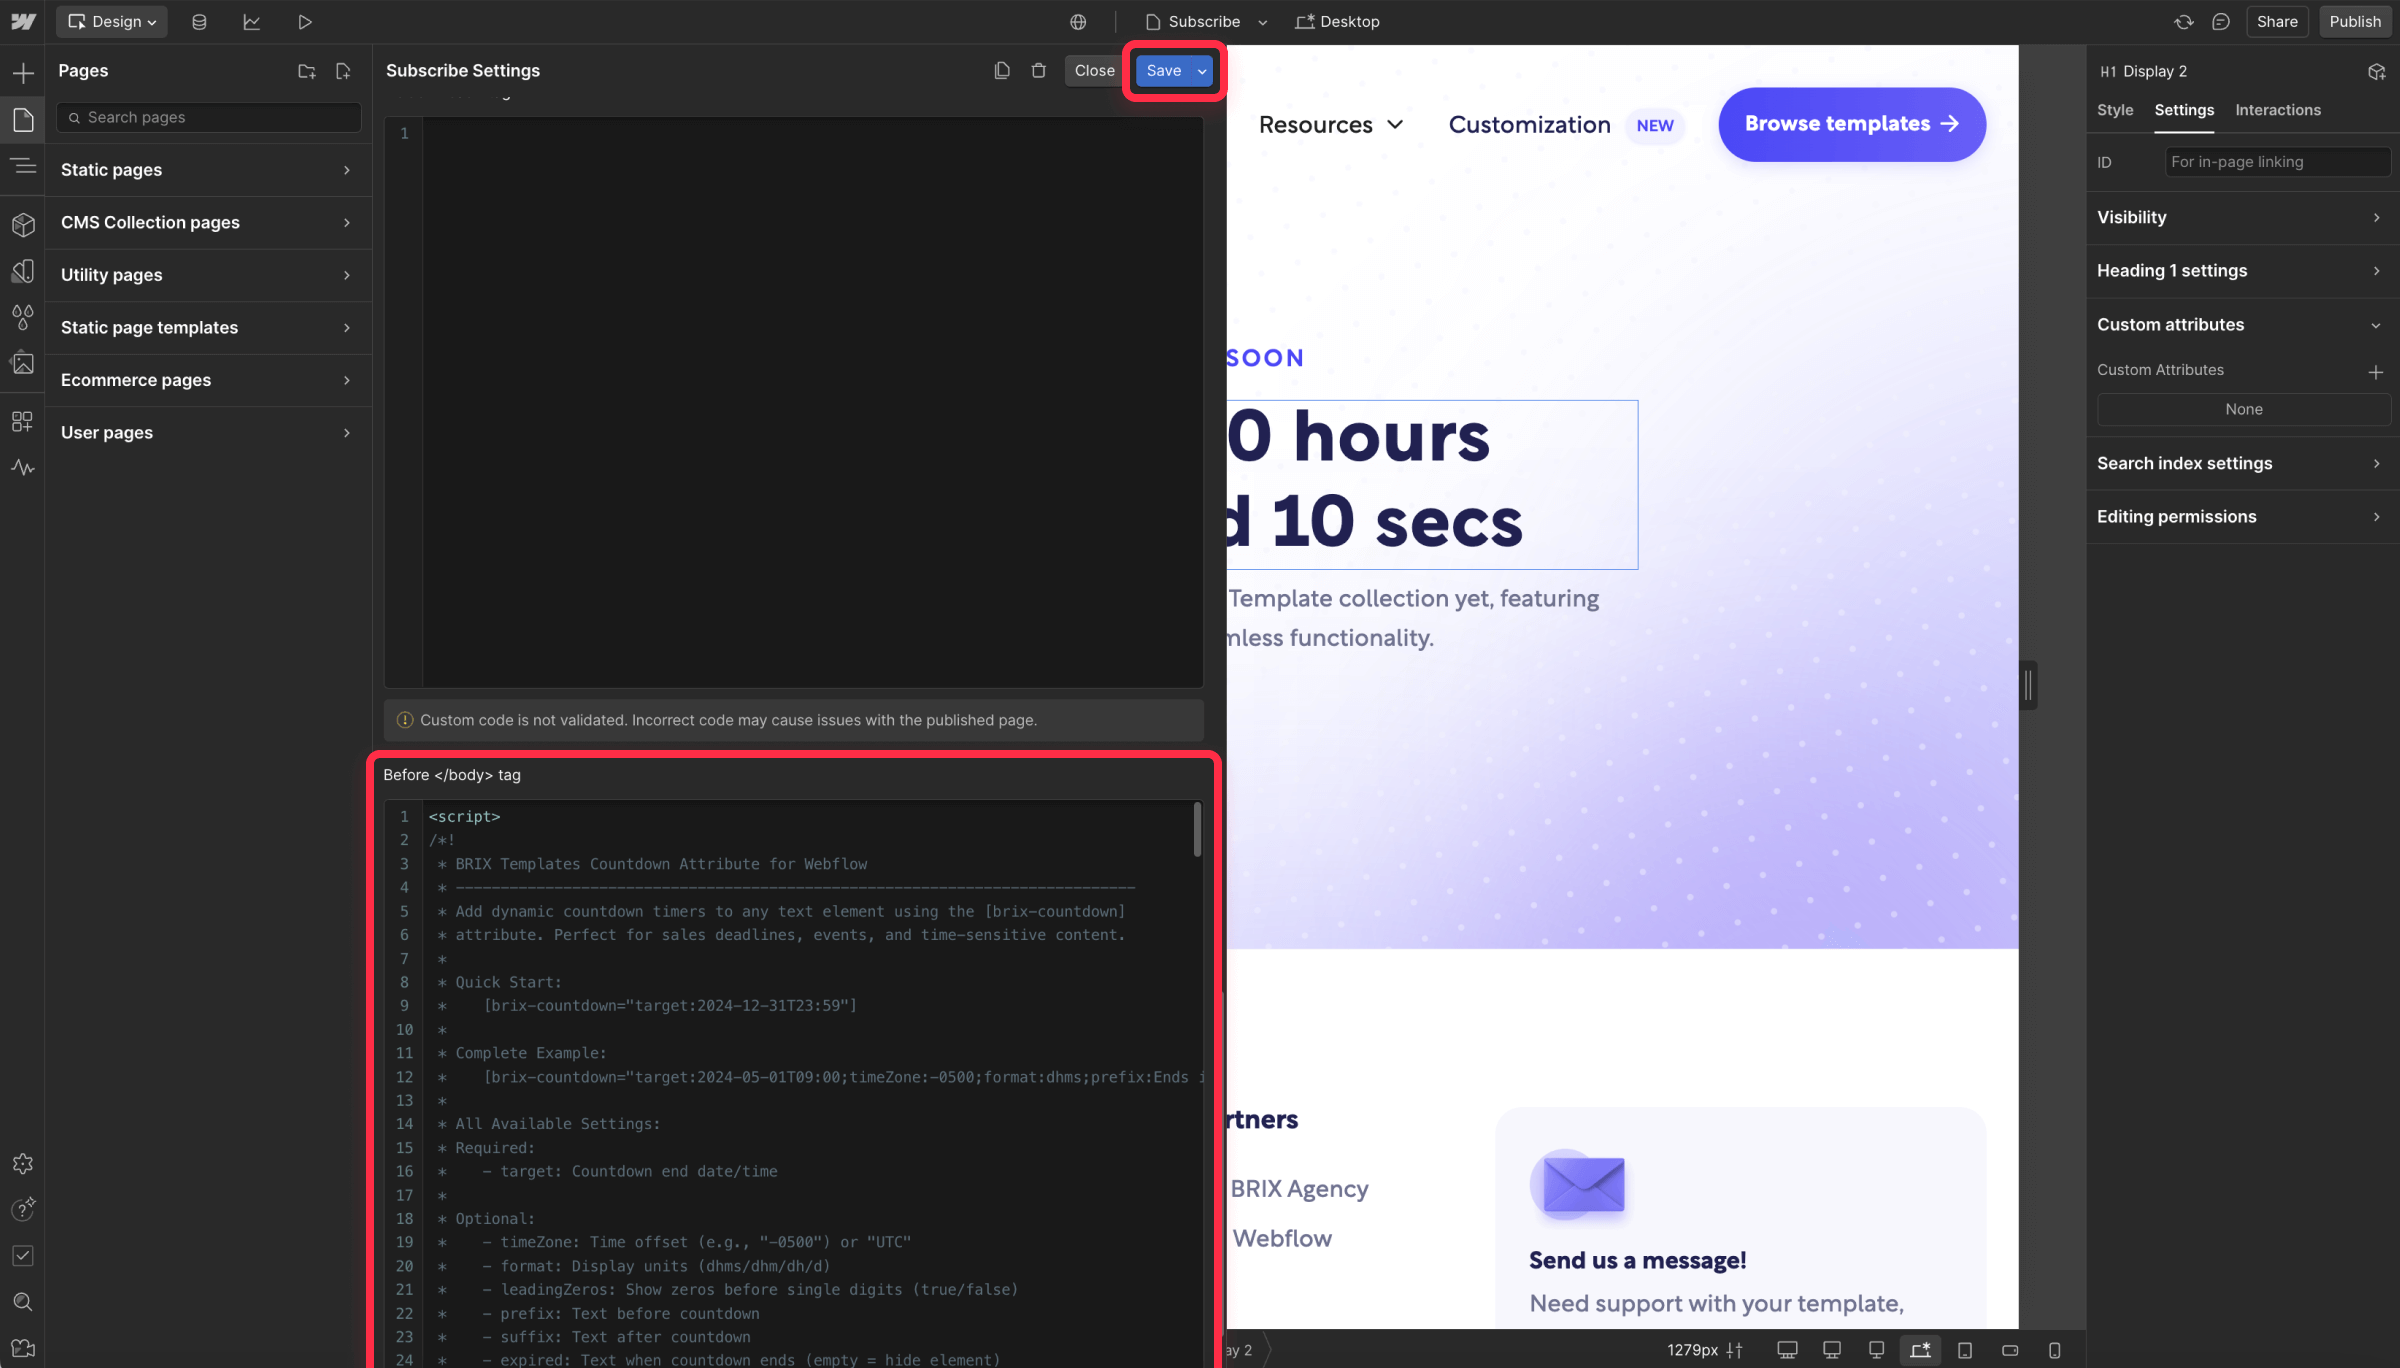Viewport: 2400px width, 1368px height.
Task: Open the video tutorials icon at sidebar bottom
Action: (x=23, y=1348)
